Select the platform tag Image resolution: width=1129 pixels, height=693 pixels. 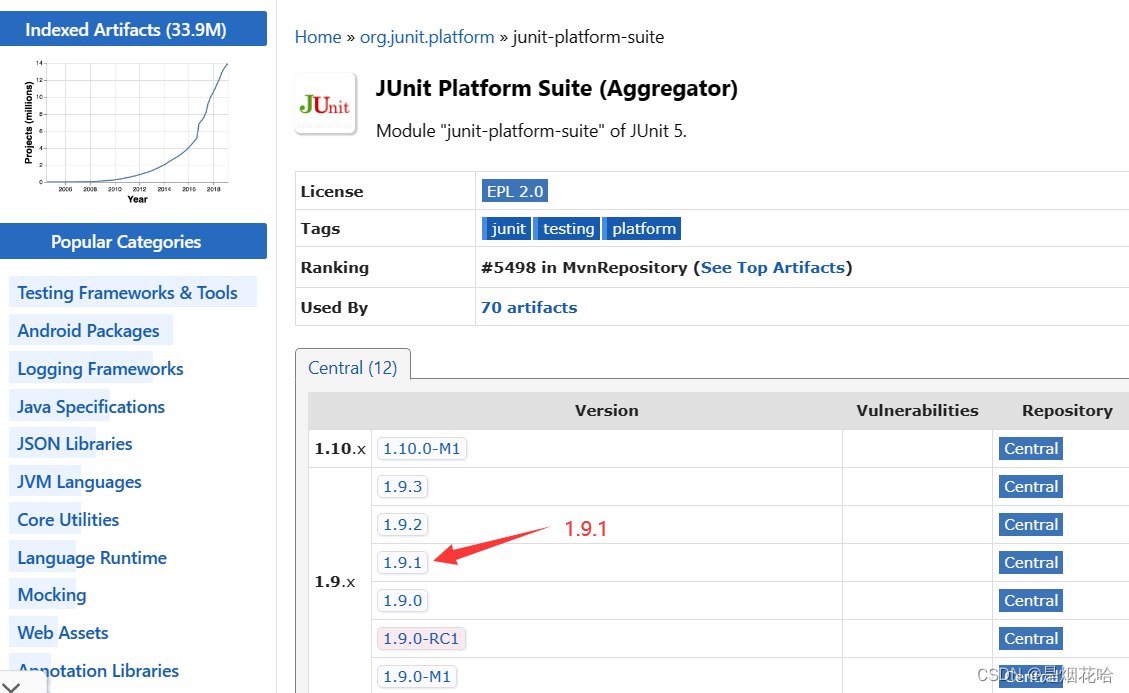642,229
